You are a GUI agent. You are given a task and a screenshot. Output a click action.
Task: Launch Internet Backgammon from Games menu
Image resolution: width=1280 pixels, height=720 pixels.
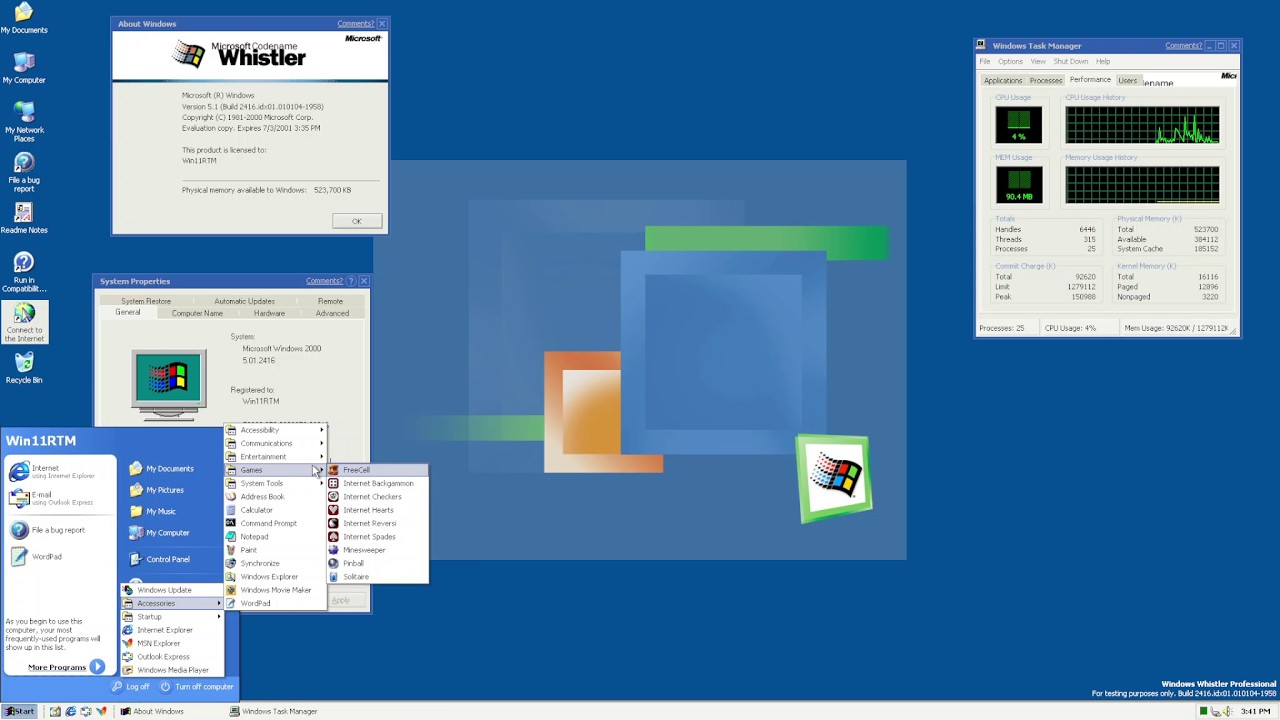(378, 483)
